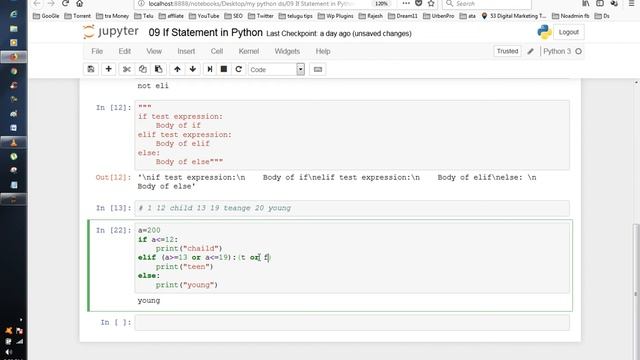Open the File menu
The height and width of the screenshot is (360, 640).
coord(97,51)
